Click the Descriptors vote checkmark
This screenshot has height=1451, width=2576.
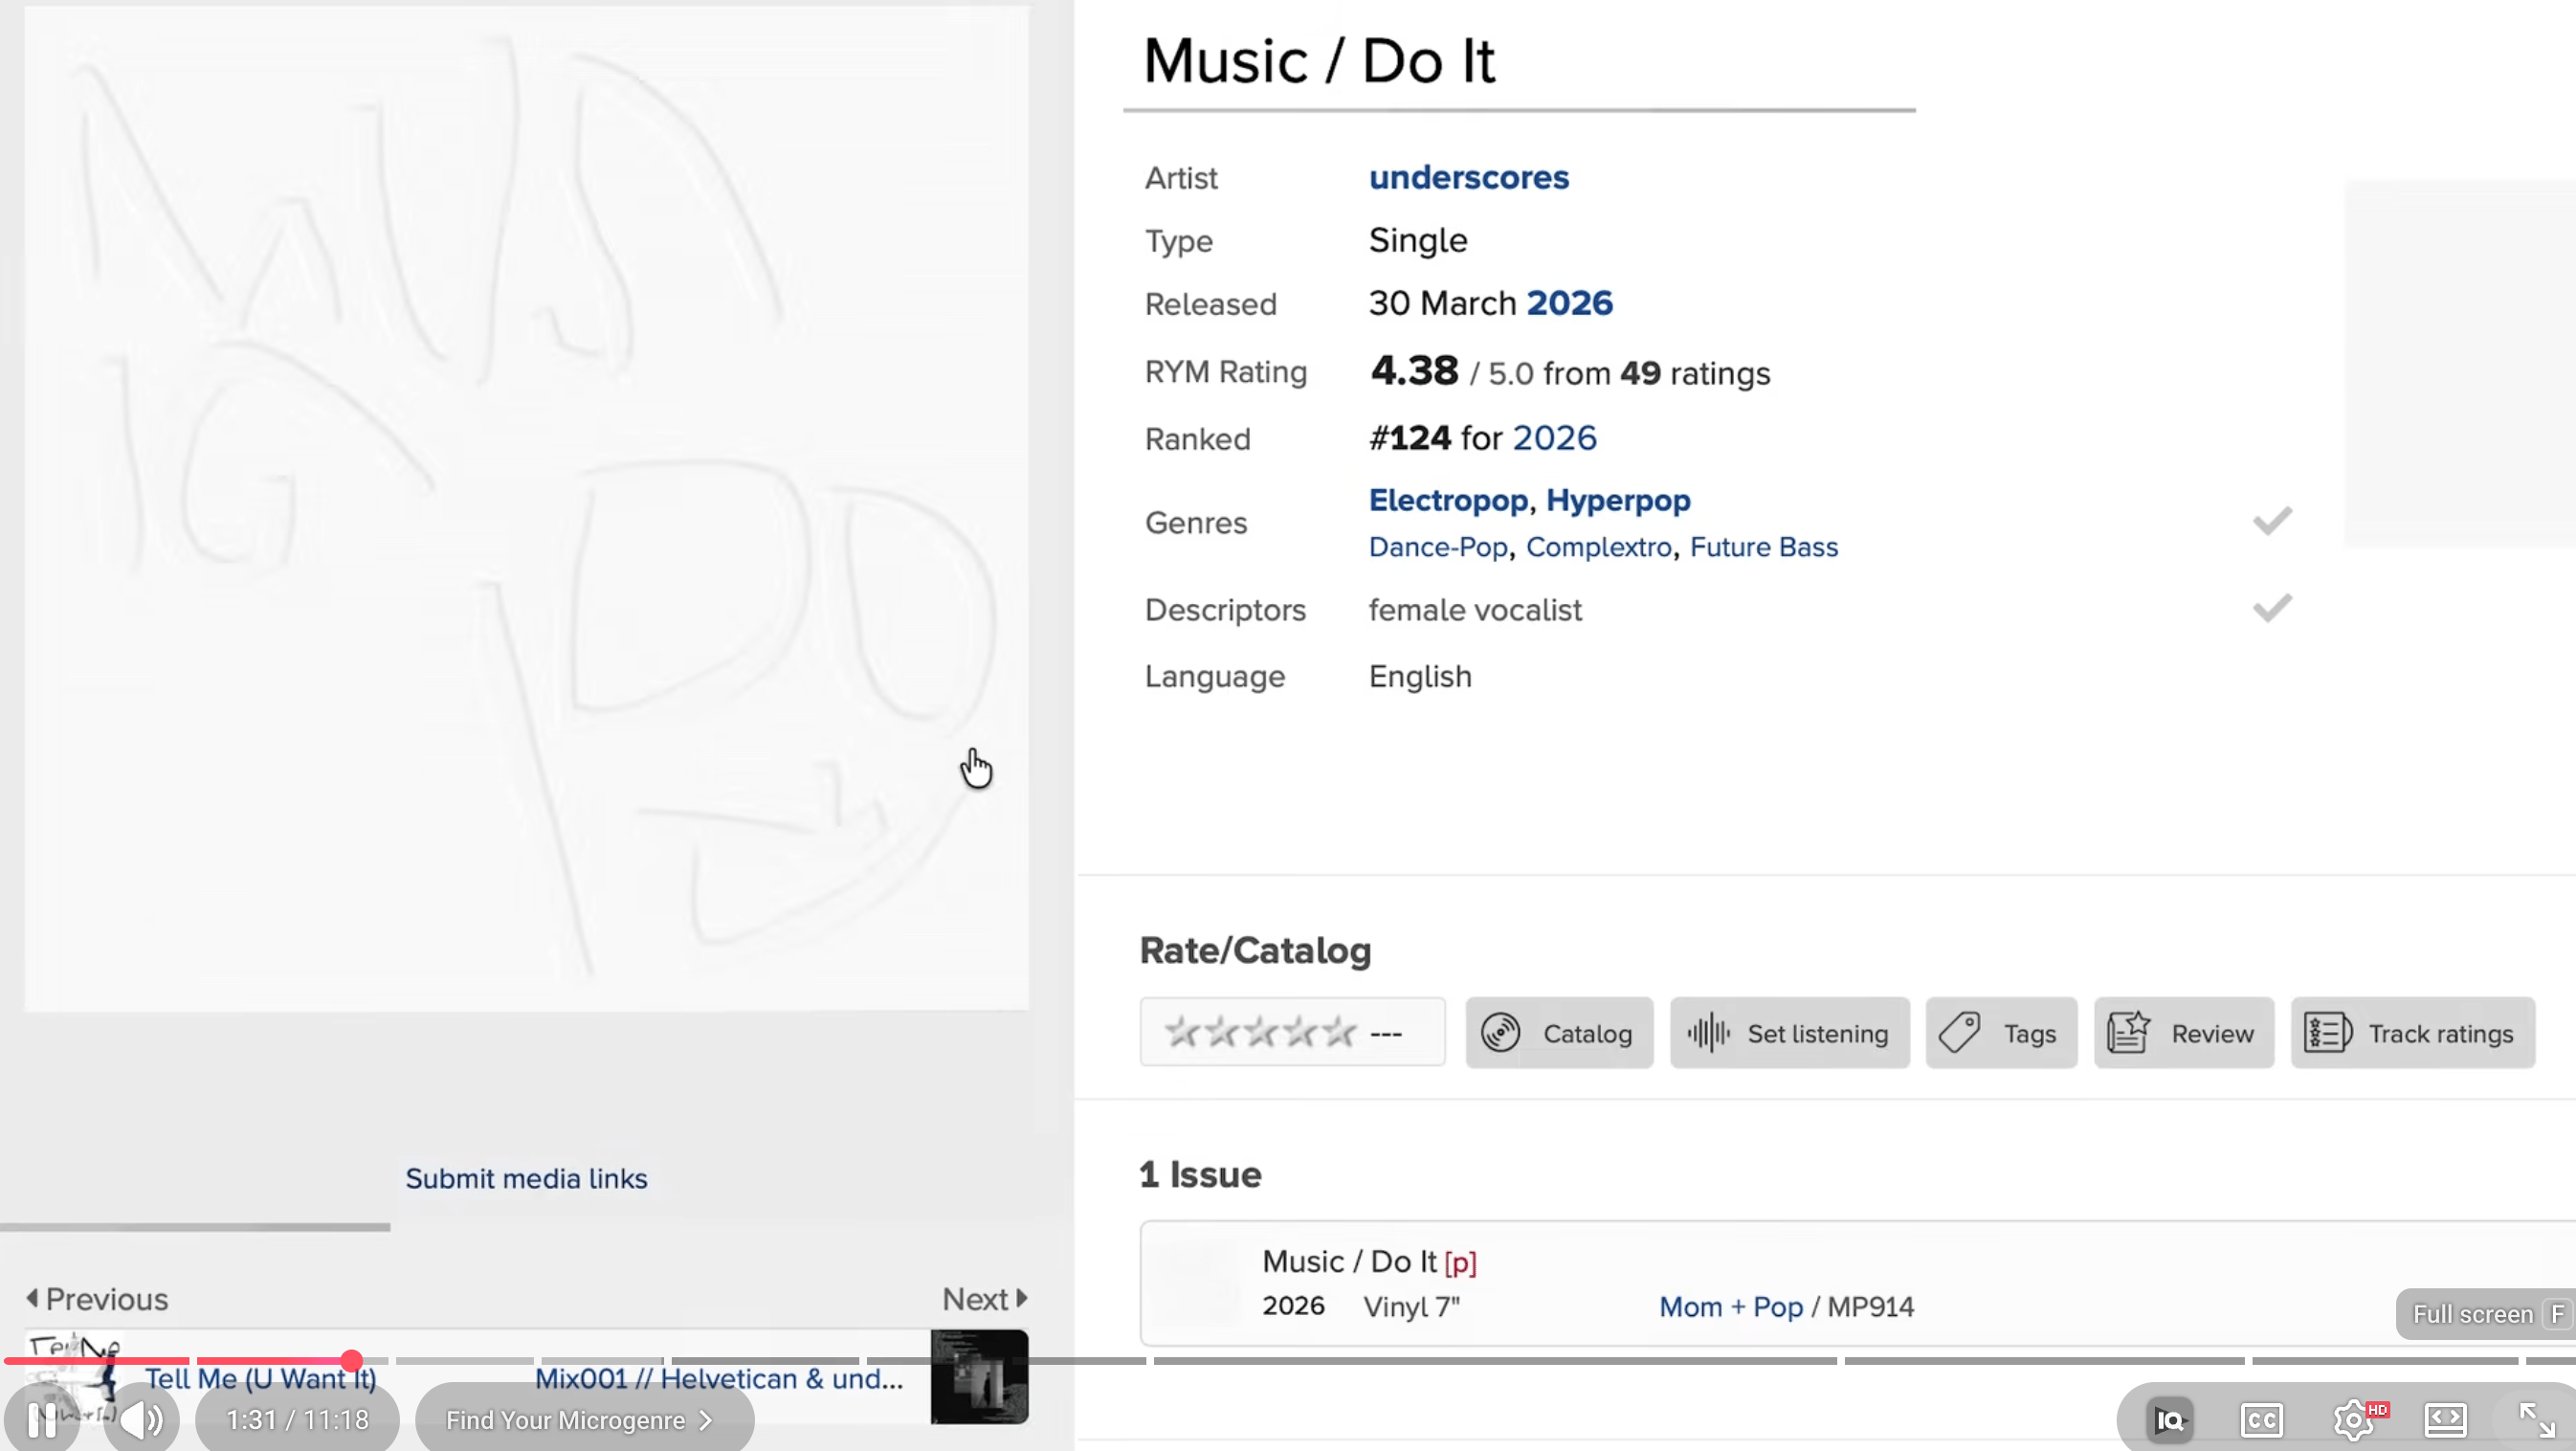2272,608
